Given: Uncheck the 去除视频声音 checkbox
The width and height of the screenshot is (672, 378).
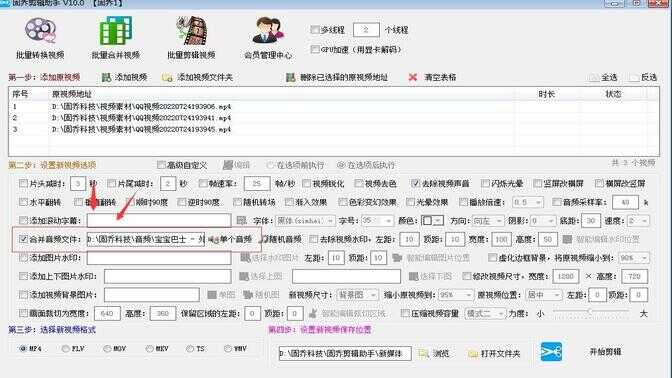Looking at the screenshot, I should pos(414,183).
